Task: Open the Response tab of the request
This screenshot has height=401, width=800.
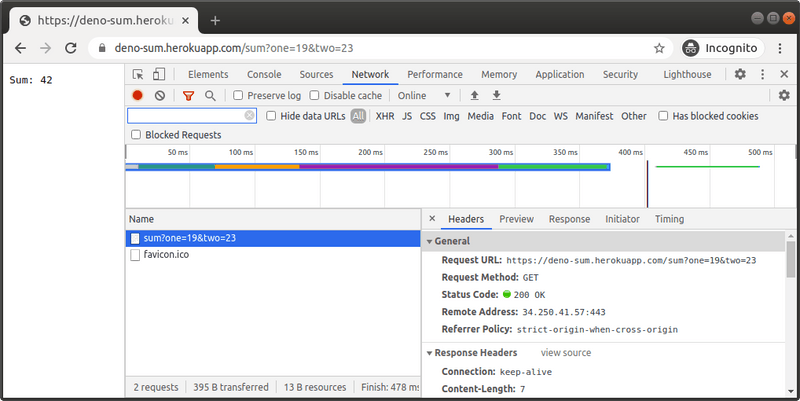Action: 569,219
